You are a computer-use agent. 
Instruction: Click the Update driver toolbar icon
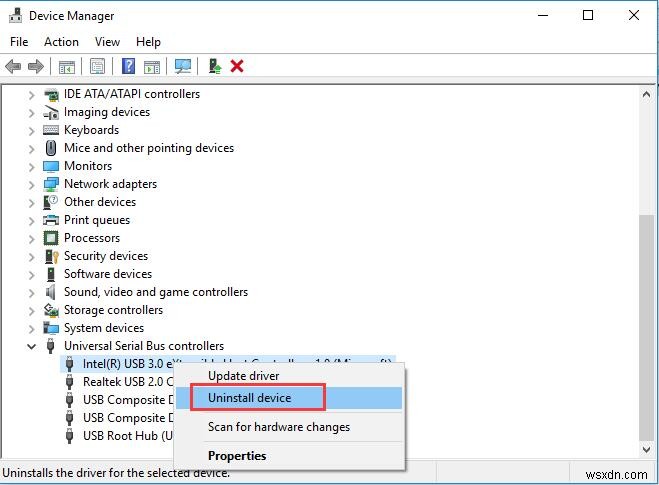[215, 66]
